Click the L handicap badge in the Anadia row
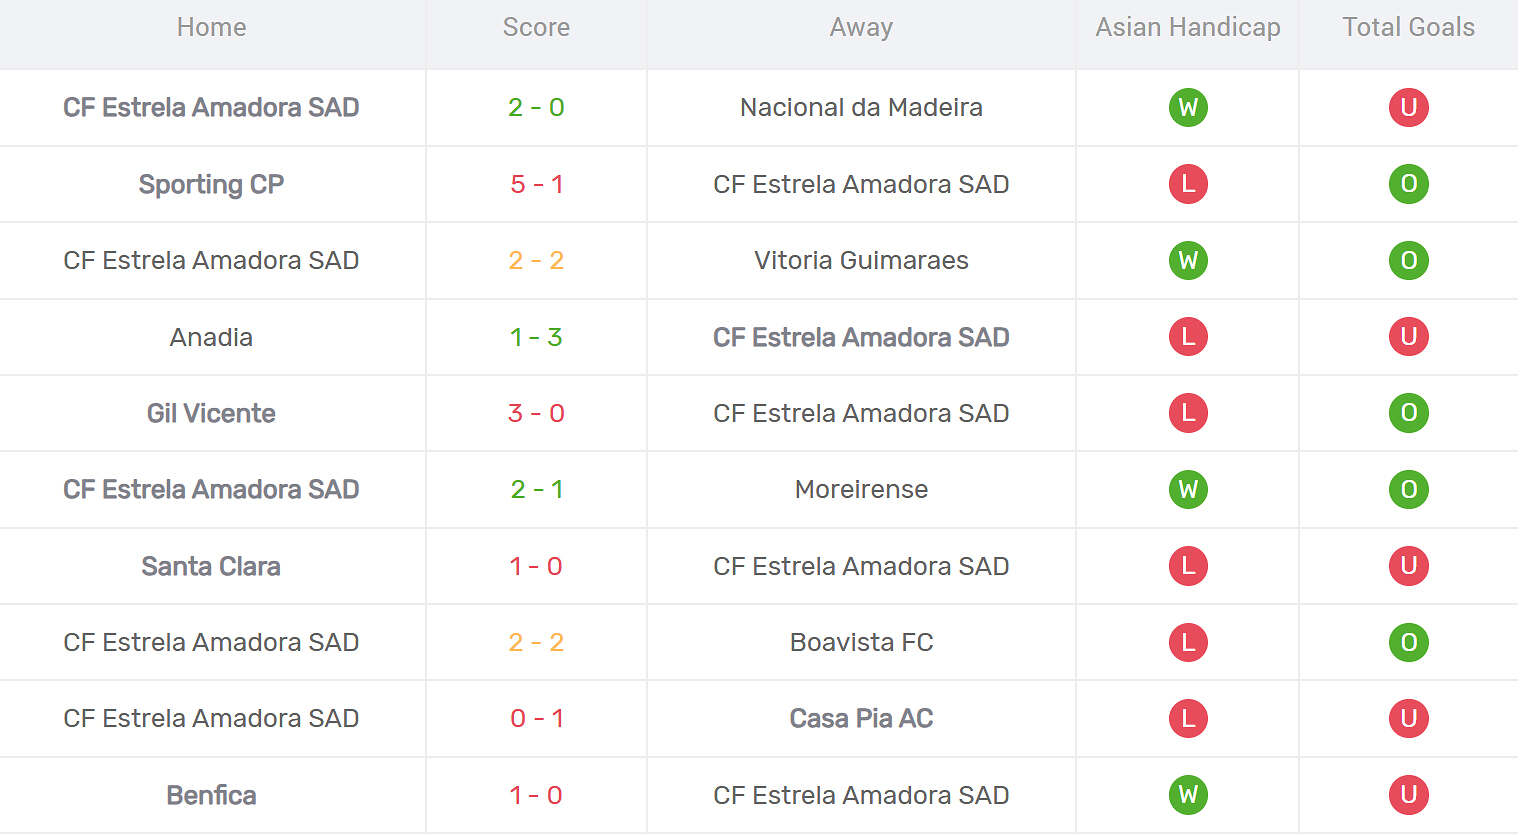 (1188, 337)
